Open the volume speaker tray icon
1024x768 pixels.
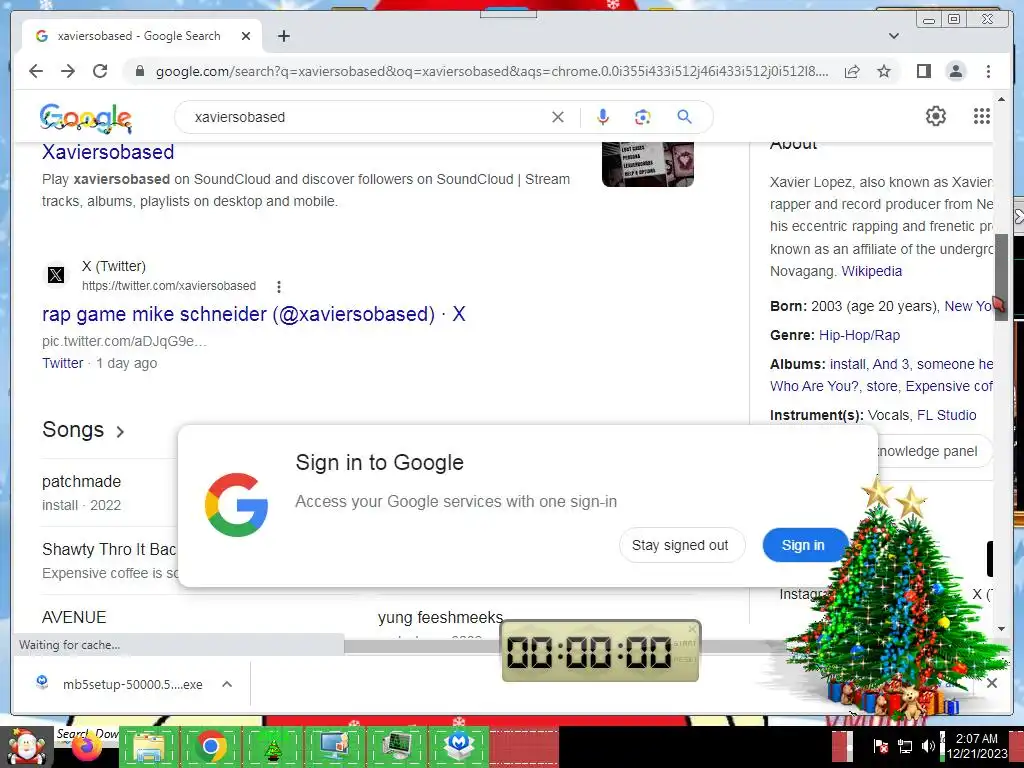(x=927, y=746)
